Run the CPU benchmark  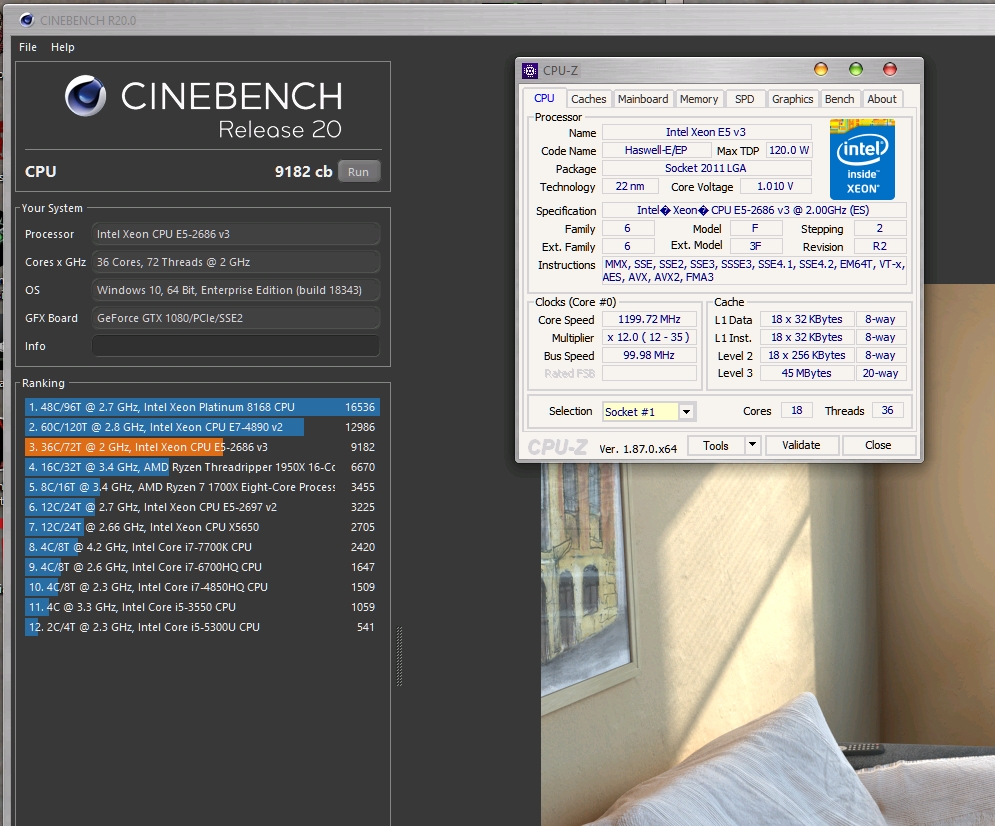click(359, 172)
